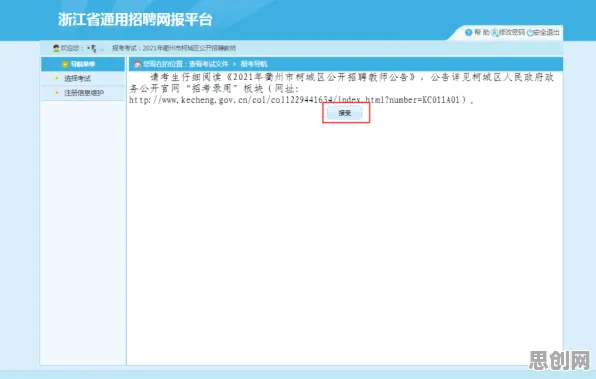Select 选择考试 in the navigation menu
596x379 pixels.
[77, 79]
